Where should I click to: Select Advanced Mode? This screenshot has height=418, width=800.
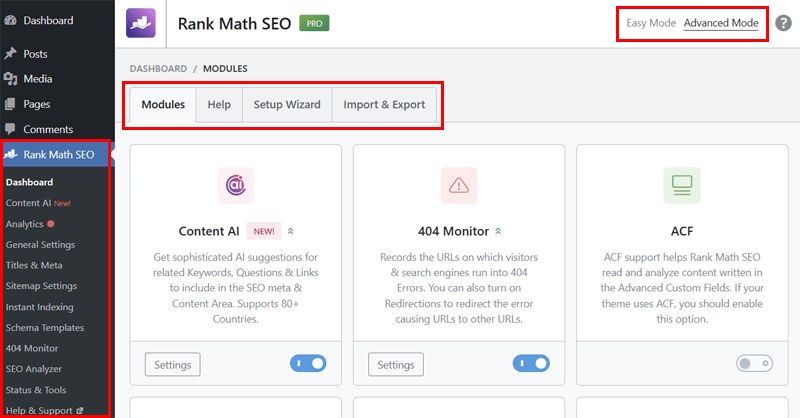pyautogui.click(x=721, y=23)
